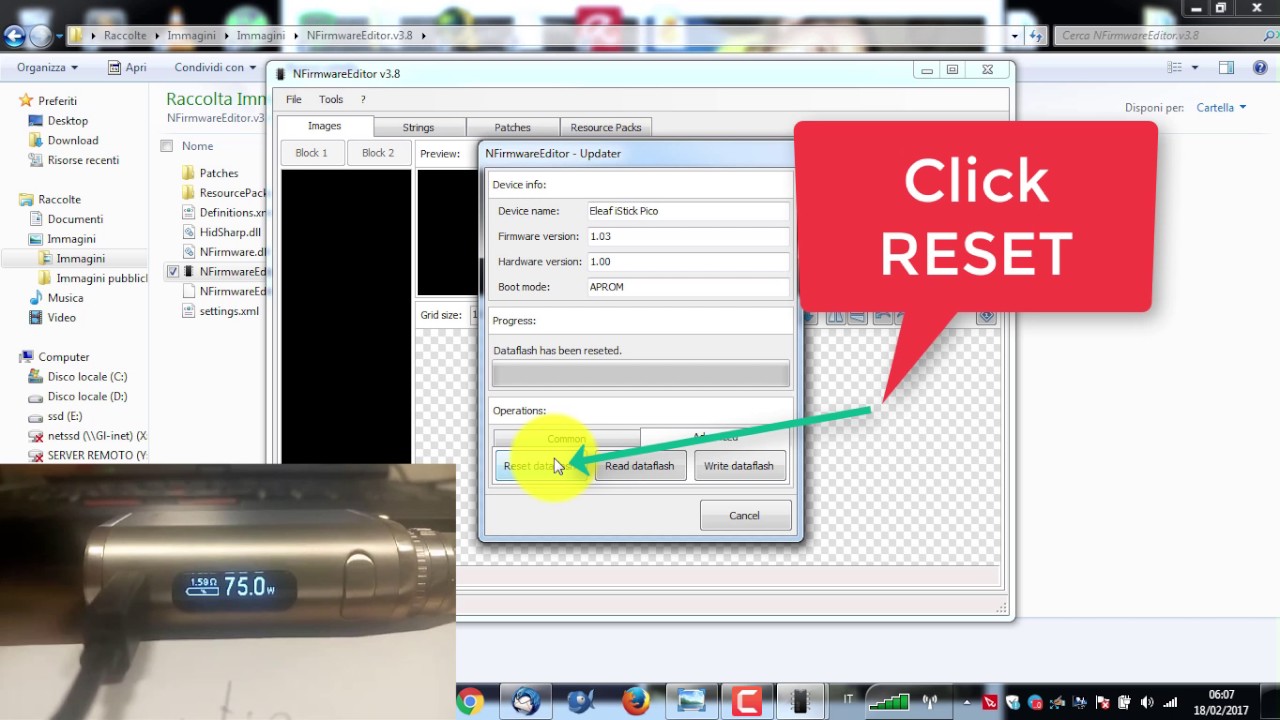Toggle the Explorer preview pane icon

[x=1227, y=67]
